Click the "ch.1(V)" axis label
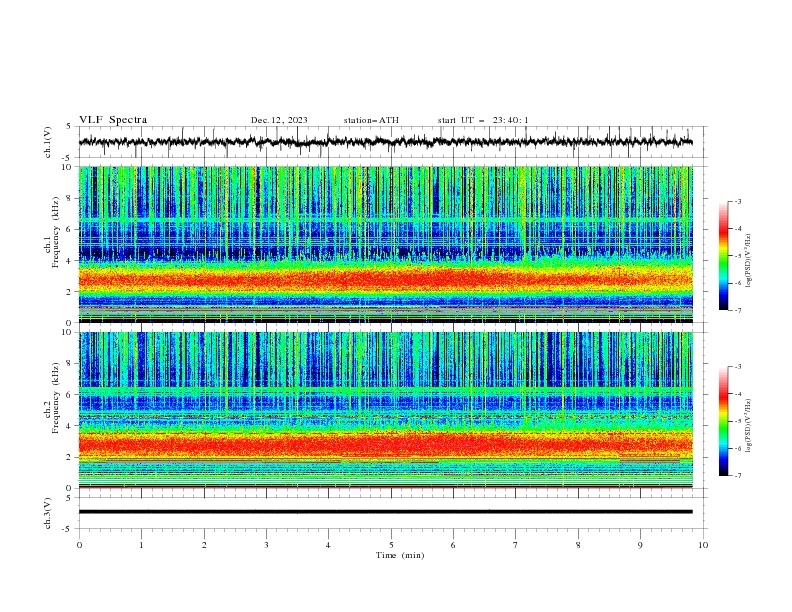This screenshot has width=792, height=612. pyautogui.click(x=48, y=142)
